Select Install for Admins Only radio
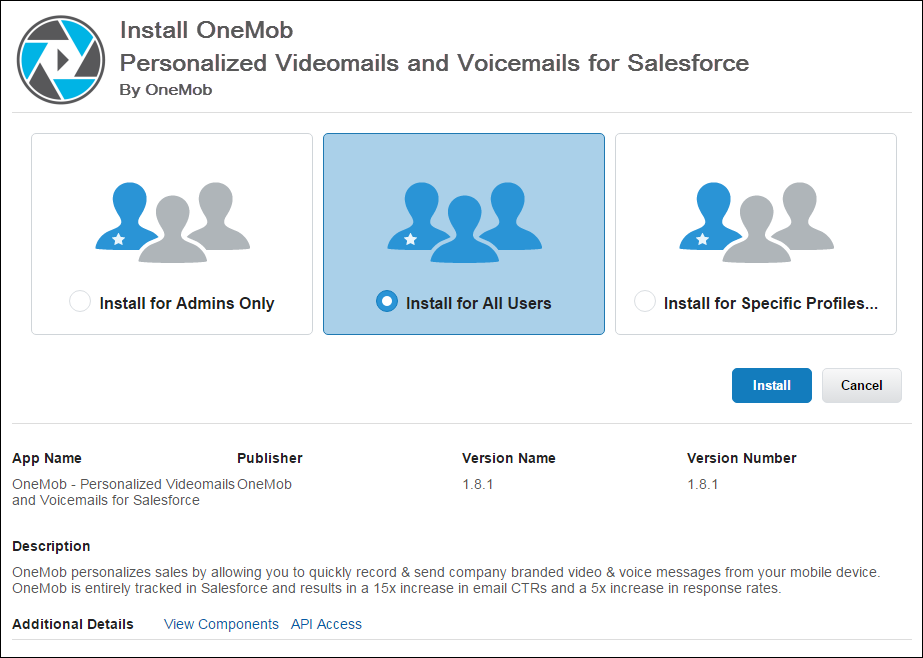Image resolution: width=923 pixels, height=658 pixels. (80, 301)
